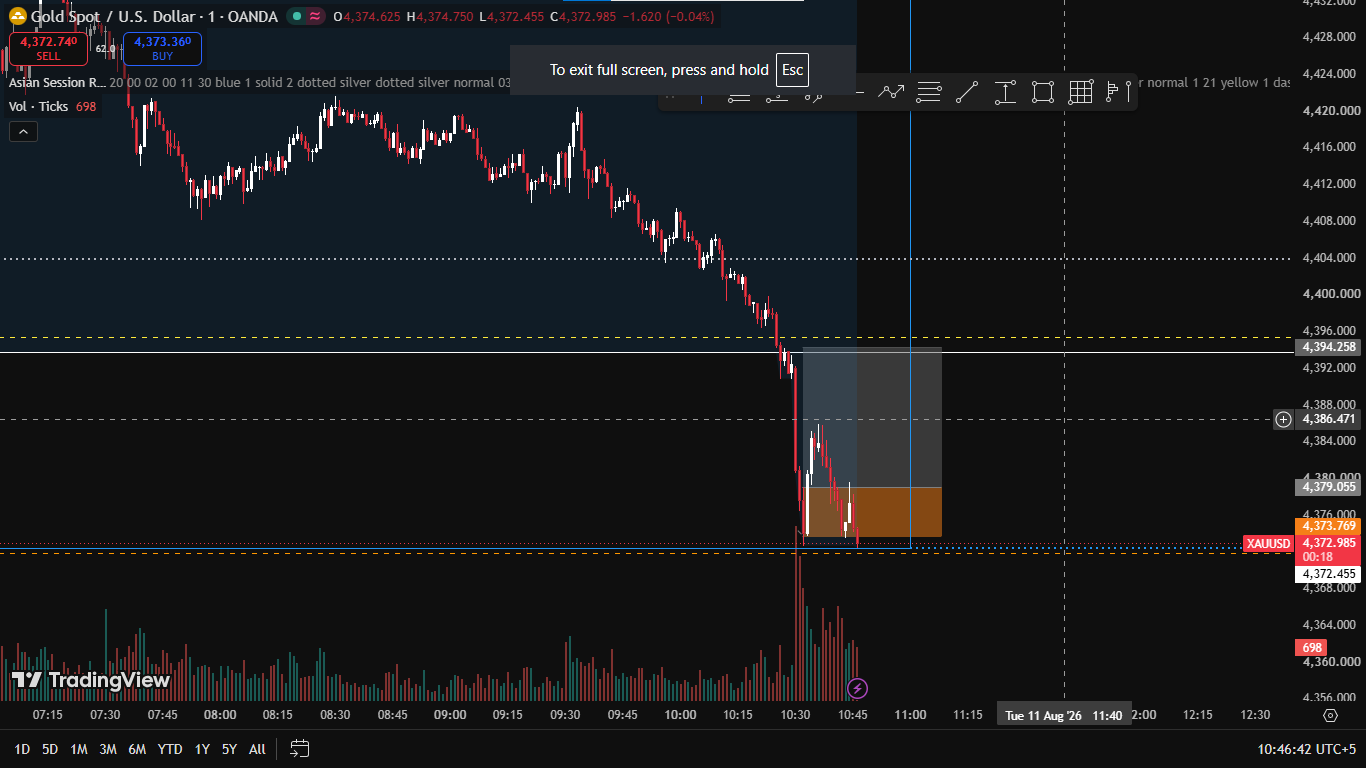Select the grid box drawing tool
1366x768 pixels.
pos(1081,92)
